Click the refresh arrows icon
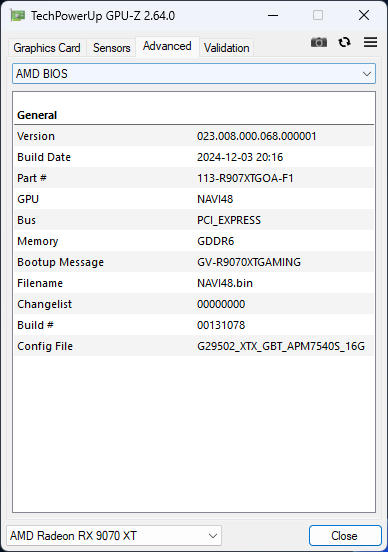The width and height of the screenshot is (388, 552). (344, 42)
